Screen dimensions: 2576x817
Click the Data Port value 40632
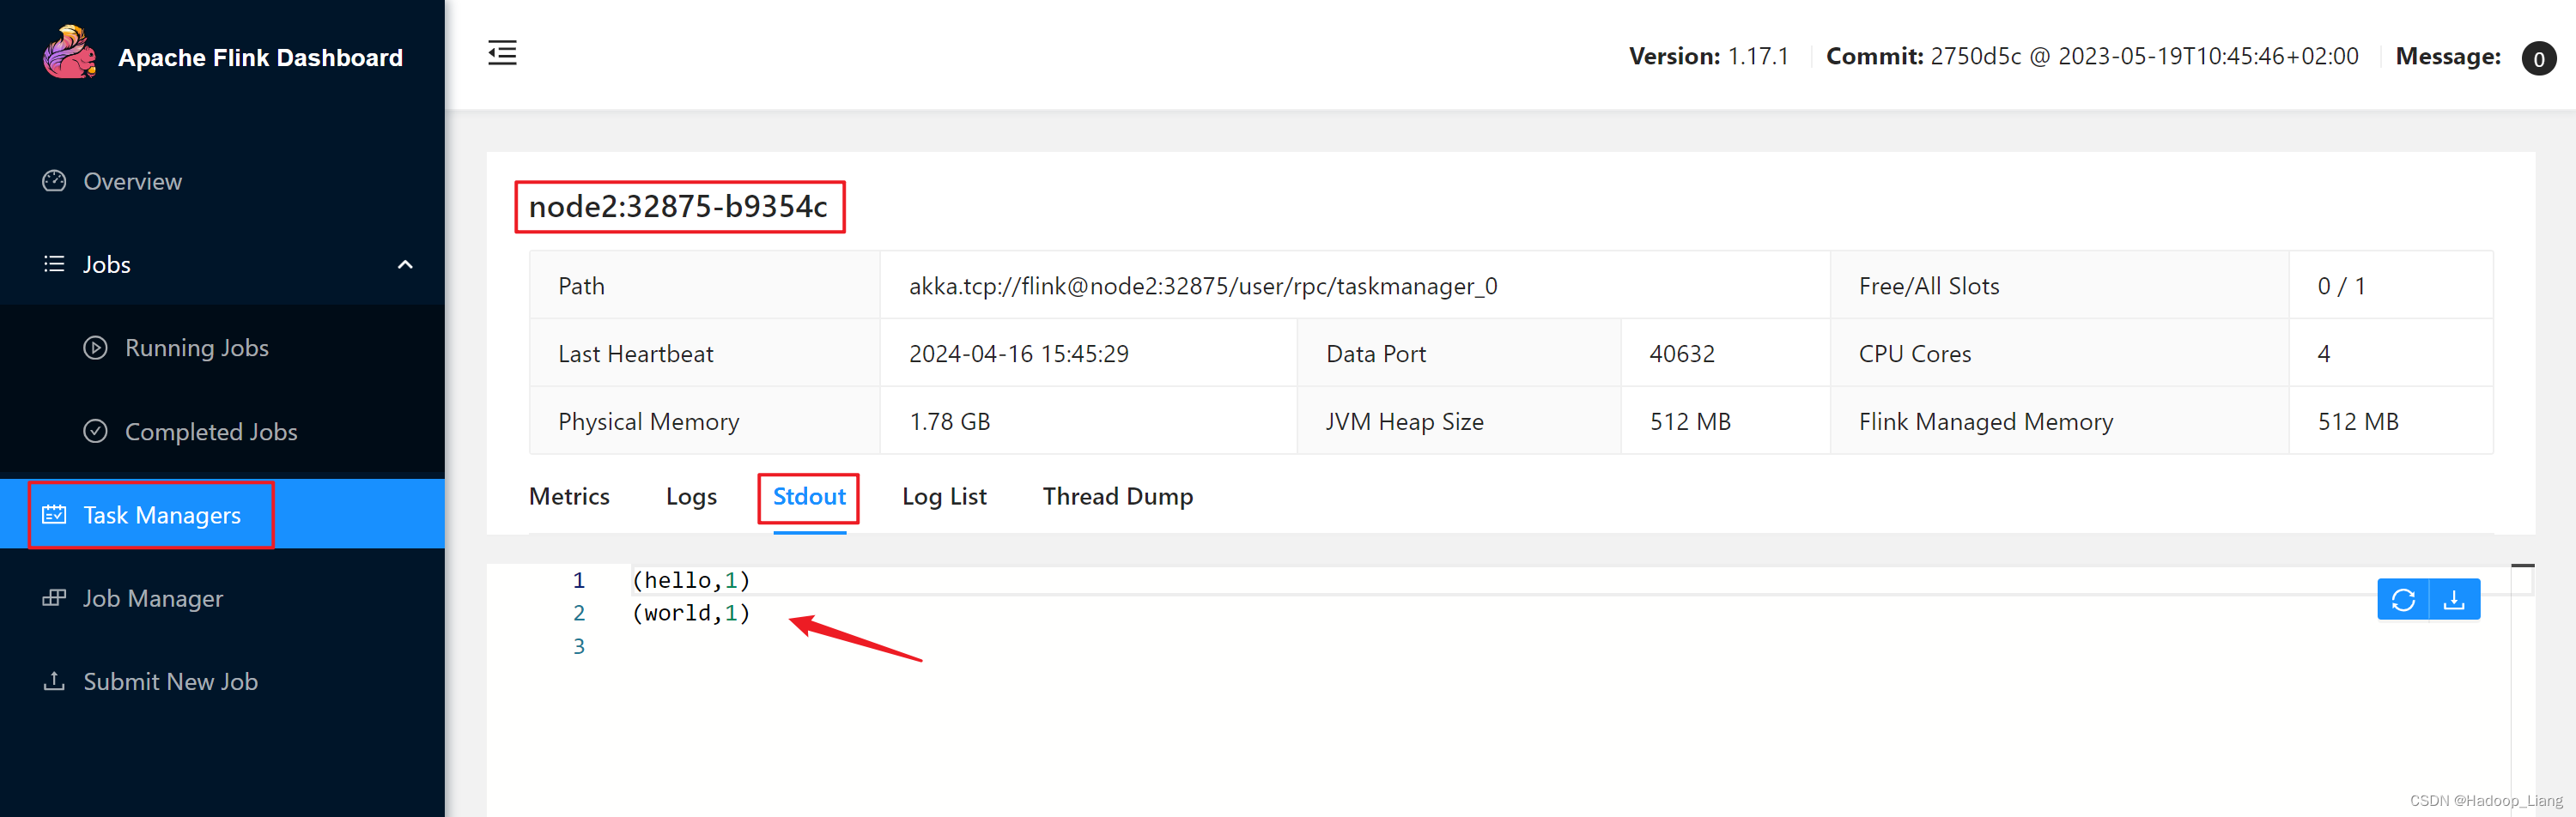(x=1681, y=354)
